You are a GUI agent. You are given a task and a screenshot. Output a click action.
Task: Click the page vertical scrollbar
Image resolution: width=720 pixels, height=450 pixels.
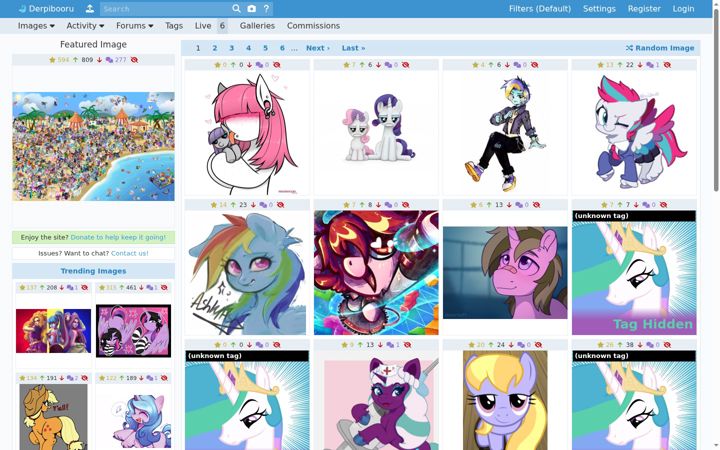[x=716, y=99]
